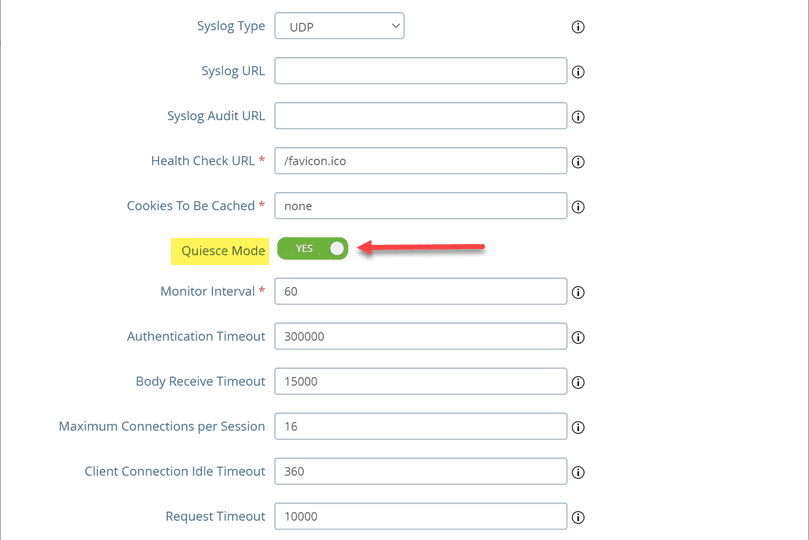The height and width of the screenshot is (540, 809).
Task: View info about Body Receive Timeout
Action: pos(578,383)
